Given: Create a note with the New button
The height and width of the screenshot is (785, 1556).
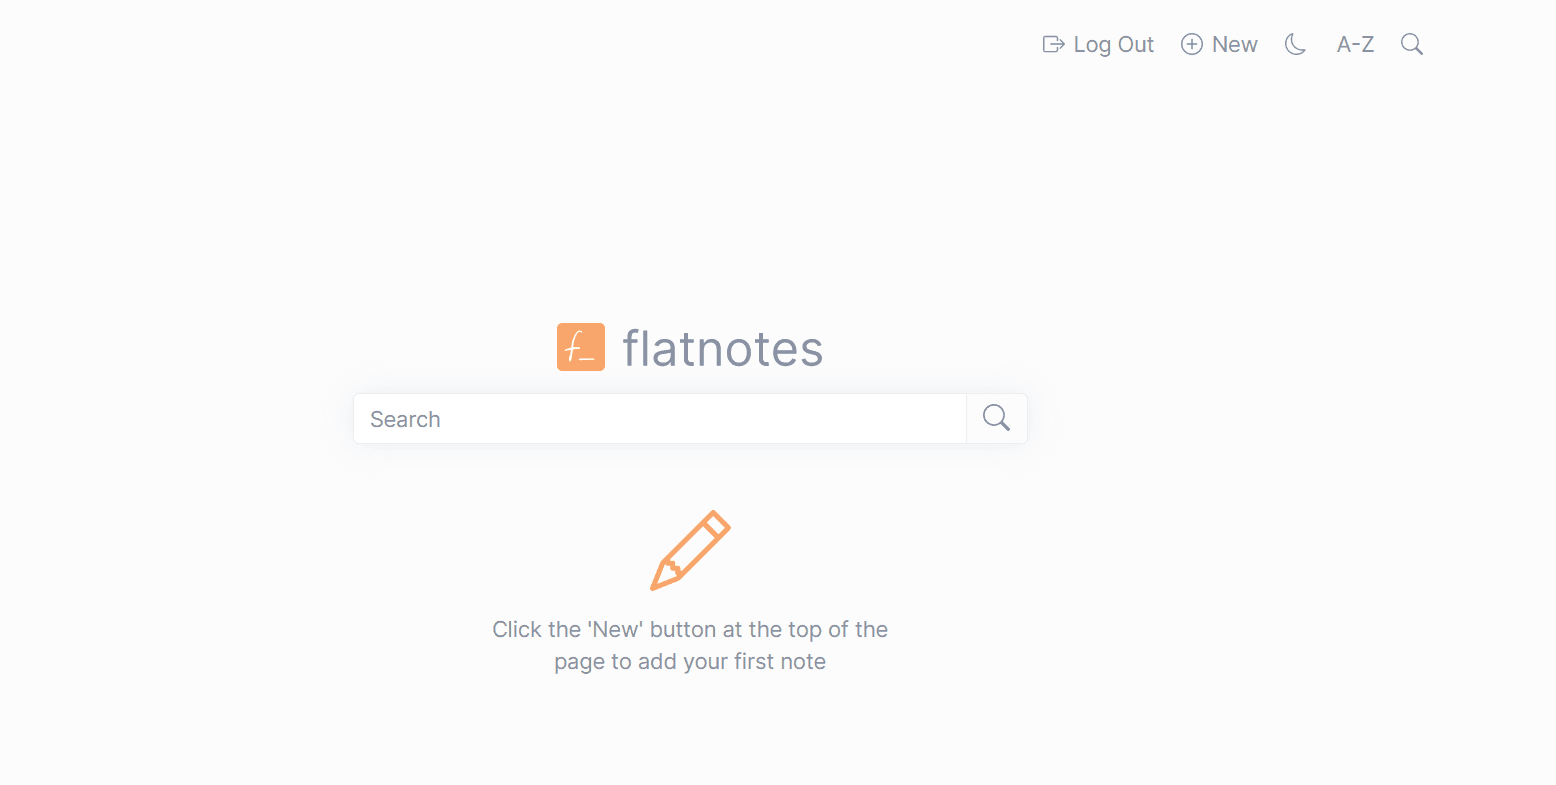Looking at the screenshot, I should [1220, 44].
